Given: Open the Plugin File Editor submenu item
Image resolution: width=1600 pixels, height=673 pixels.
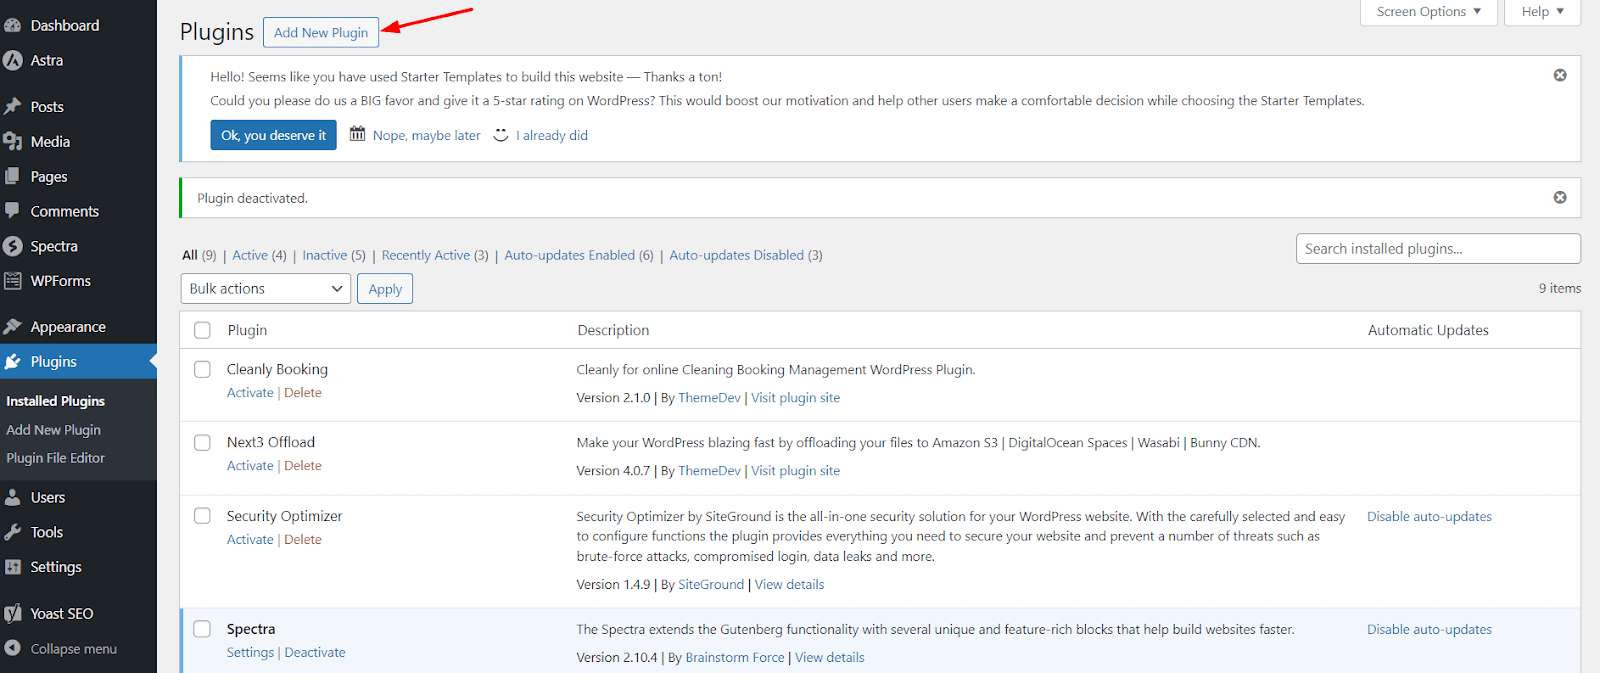Looking at the screenshot, I should tap(56, 458).
